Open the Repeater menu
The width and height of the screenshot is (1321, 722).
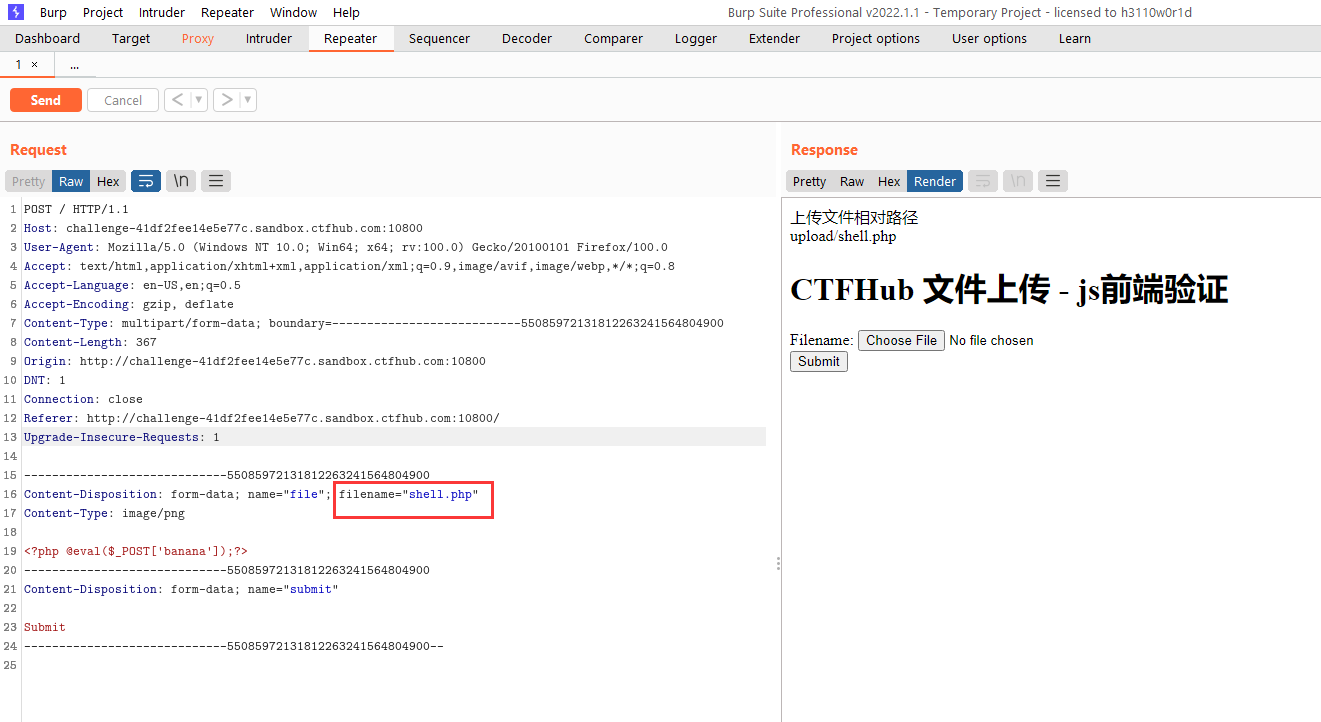227,12
